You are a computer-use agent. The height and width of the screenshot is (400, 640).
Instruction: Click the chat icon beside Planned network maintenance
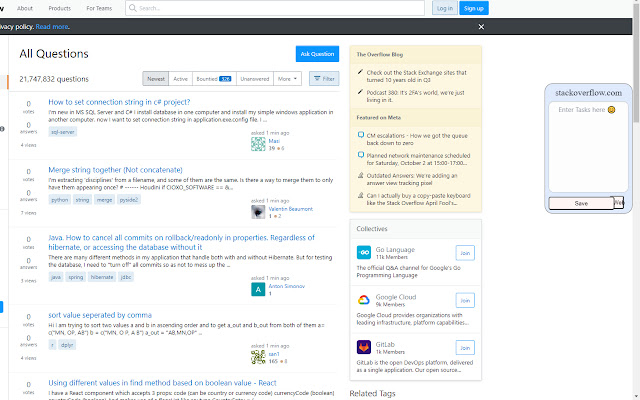[x=360, y=155]
